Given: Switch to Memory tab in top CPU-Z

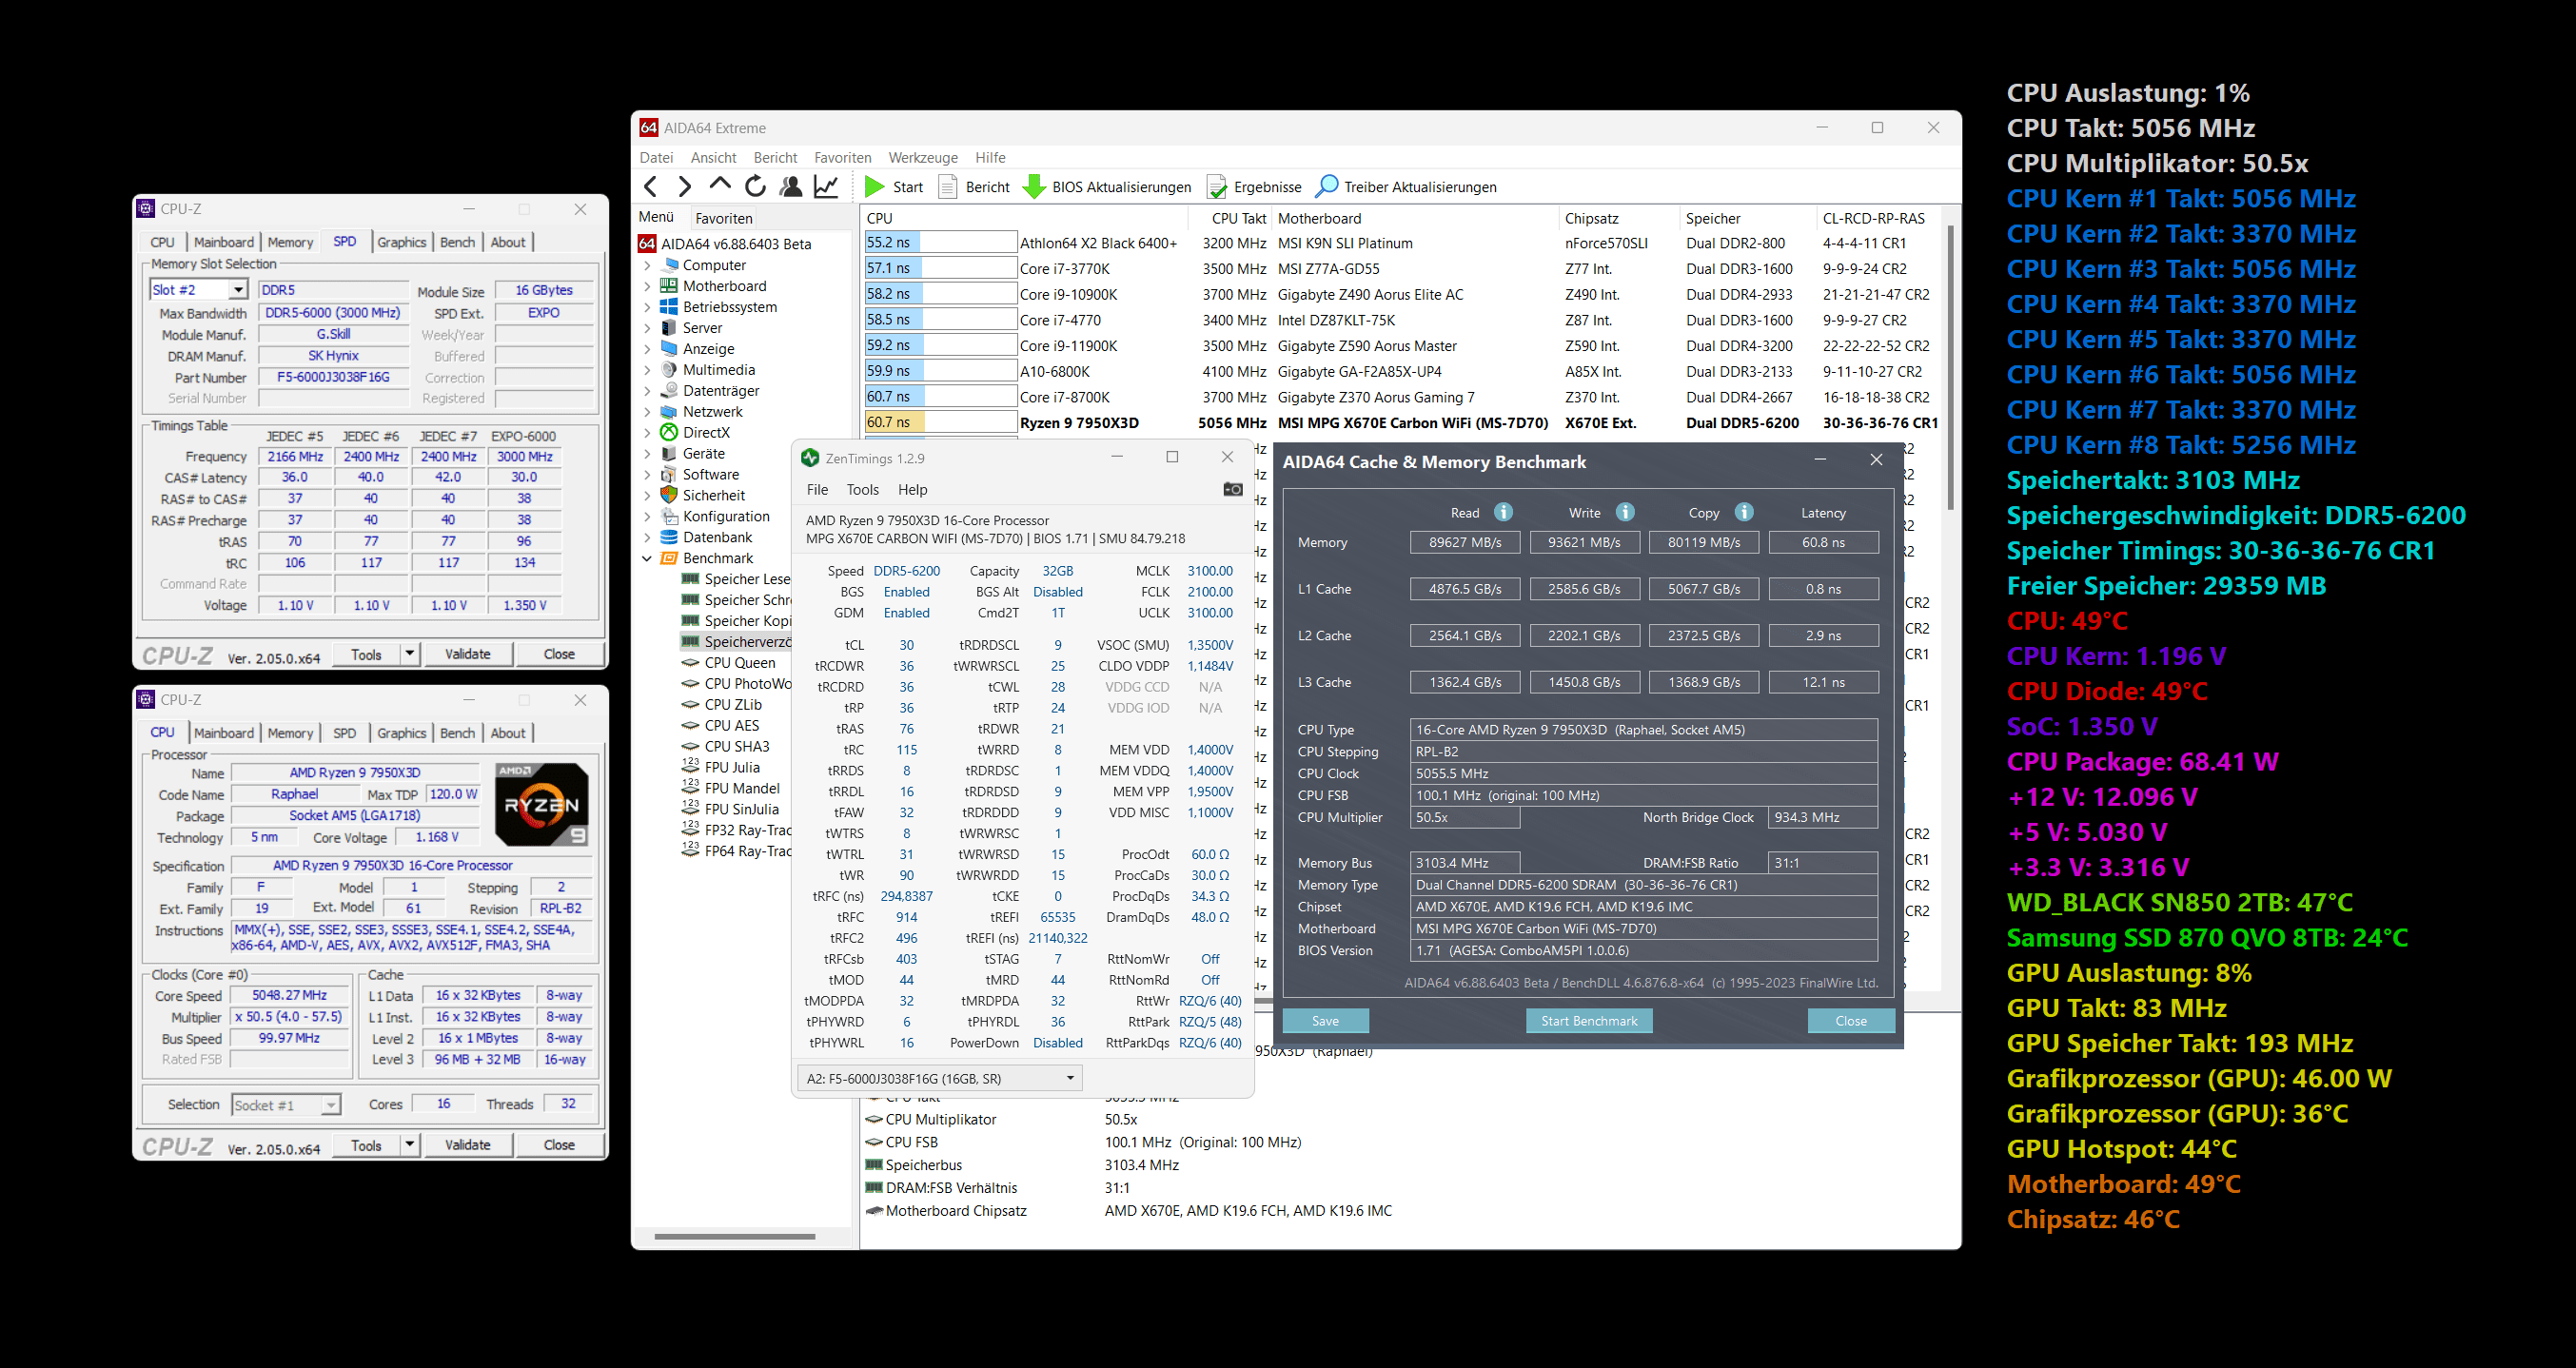Looking at the screenshot, I should click(290, 242).
